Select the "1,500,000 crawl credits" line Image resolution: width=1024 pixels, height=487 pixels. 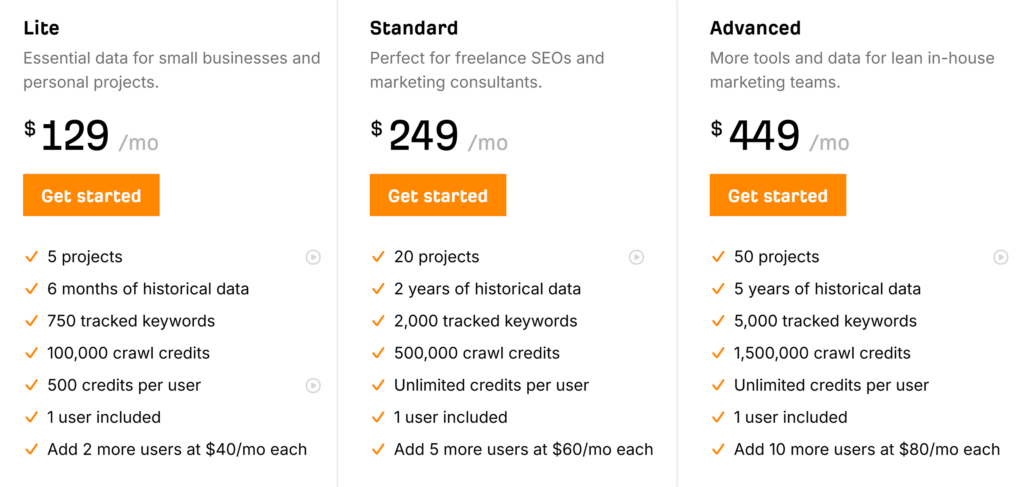(x=822, y=353)
